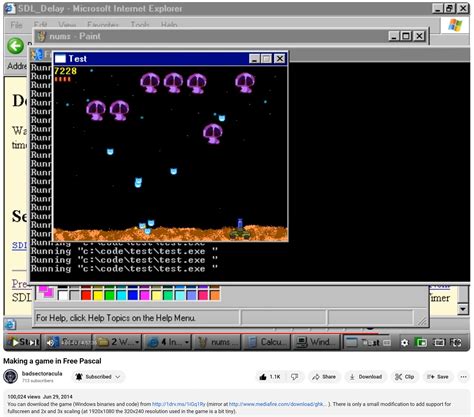This screenshot has width=474, height=417.
Task: Click the score '7228' in the Test game
Action: coord(65,71)
